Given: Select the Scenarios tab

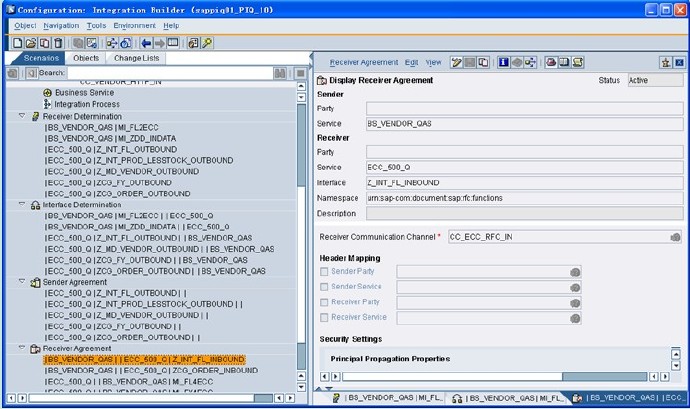Looking at the screenshot, I should [x=41, y=58].
